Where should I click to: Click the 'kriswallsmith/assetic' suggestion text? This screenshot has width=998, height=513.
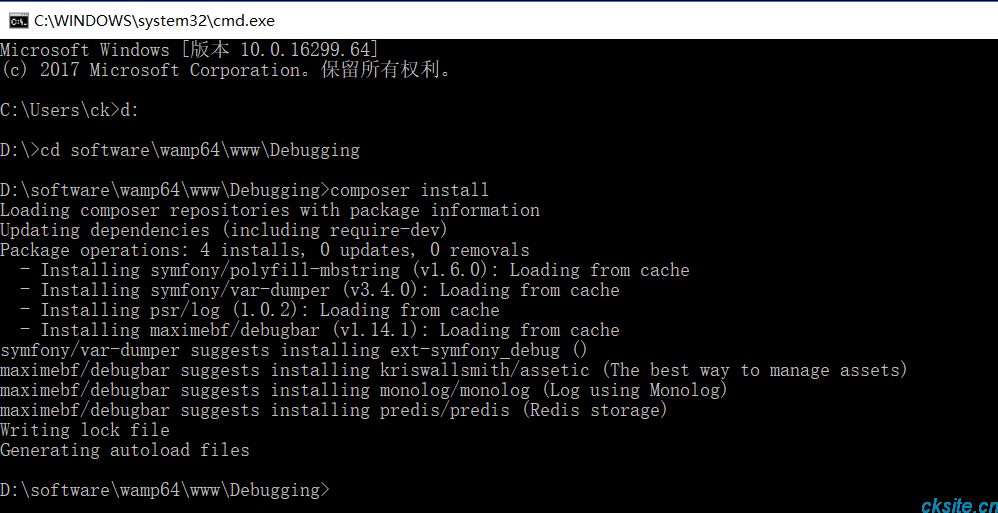pyautogui.click(x=485, y=370)
